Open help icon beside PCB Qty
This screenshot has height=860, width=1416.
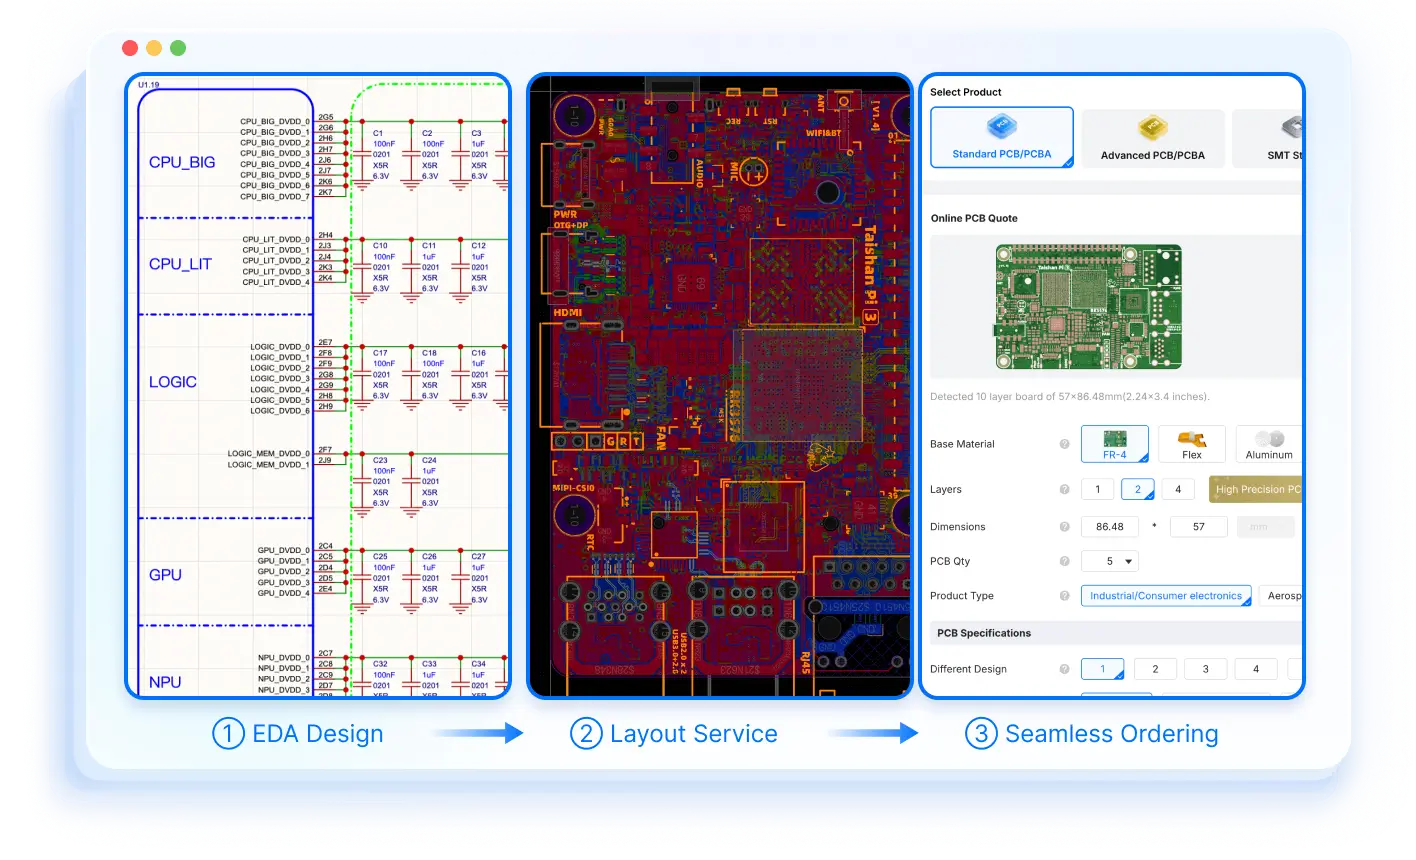tap(1065, 561)
